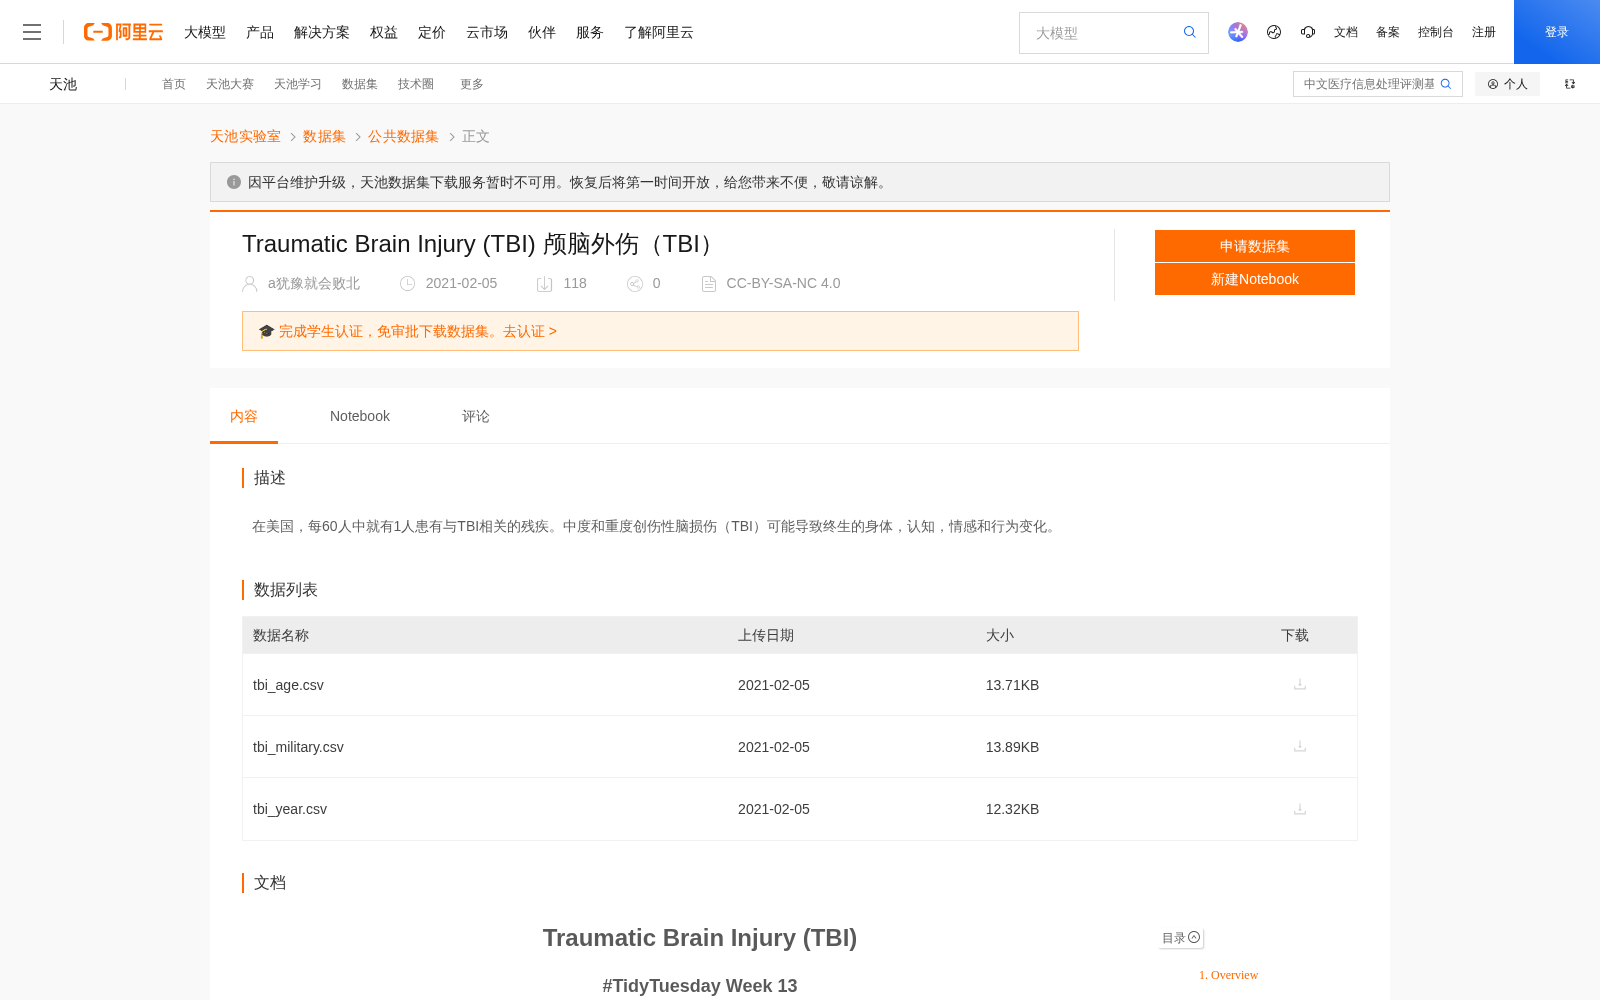Screen dimensions: 1600x1000
Task: Open the customer support headset icon
Action: (1308, 32)
